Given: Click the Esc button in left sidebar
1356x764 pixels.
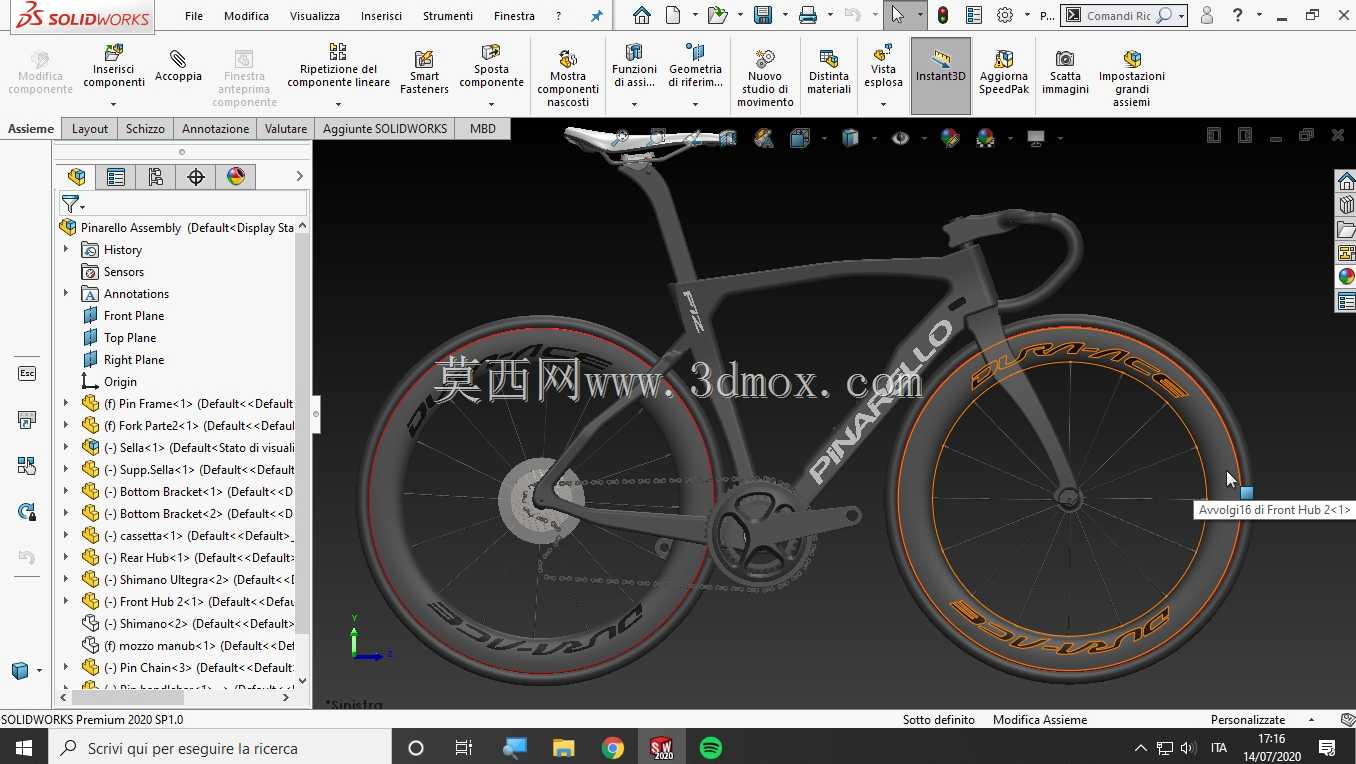Looking at the screenshot, I should point(27,373).
